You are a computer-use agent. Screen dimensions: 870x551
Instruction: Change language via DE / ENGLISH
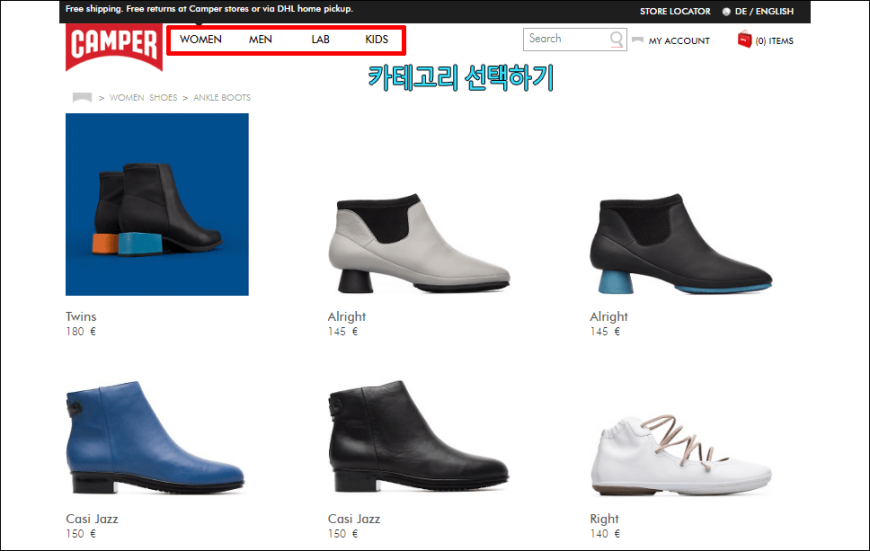click(764, 11)
